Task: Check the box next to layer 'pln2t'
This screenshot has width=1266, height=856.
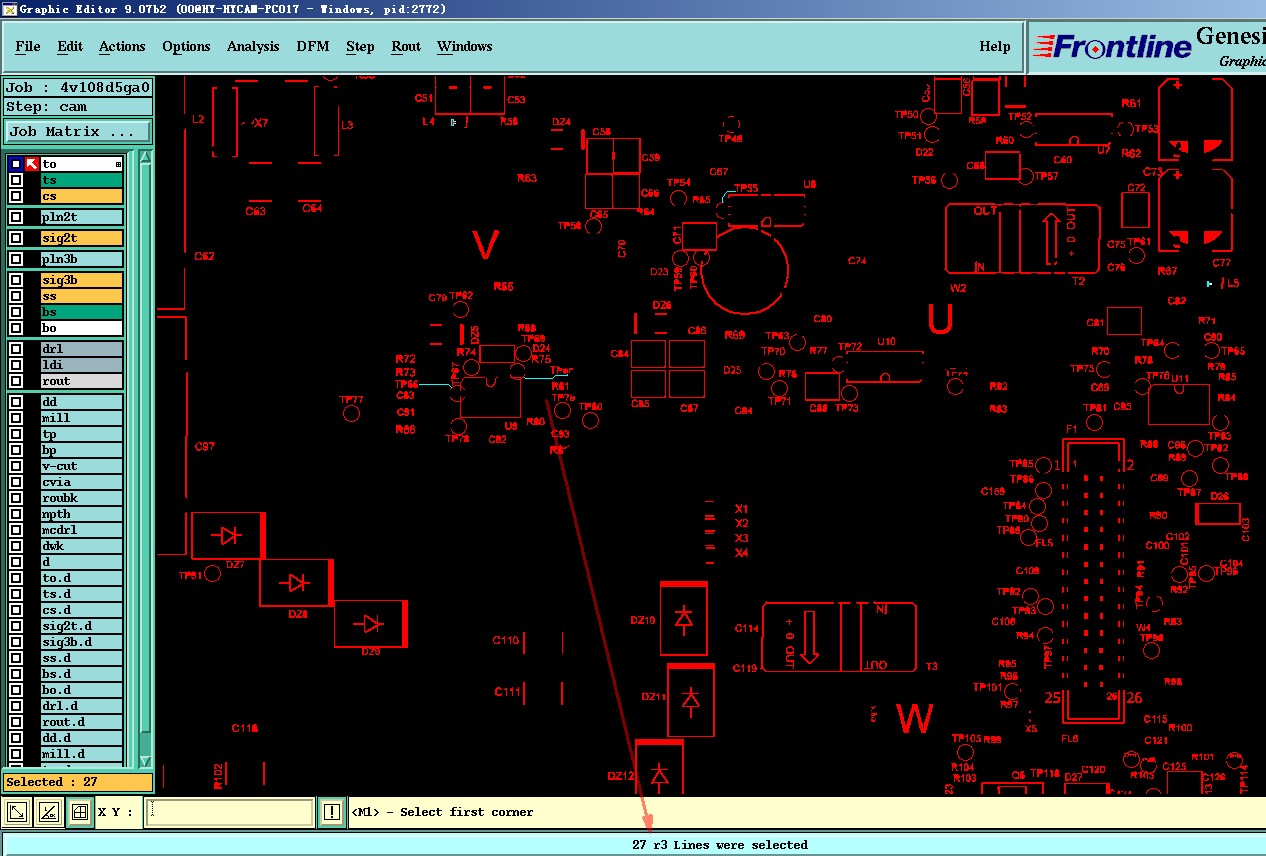Action: click(16, 217)
